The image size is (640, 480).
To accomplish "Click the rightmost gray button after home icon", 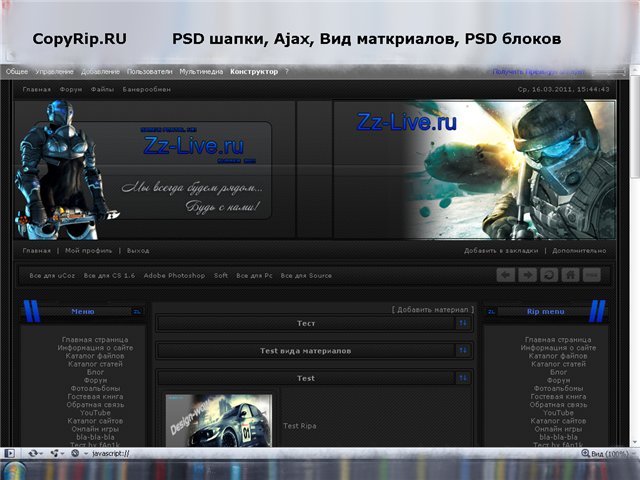I will 592,275.
